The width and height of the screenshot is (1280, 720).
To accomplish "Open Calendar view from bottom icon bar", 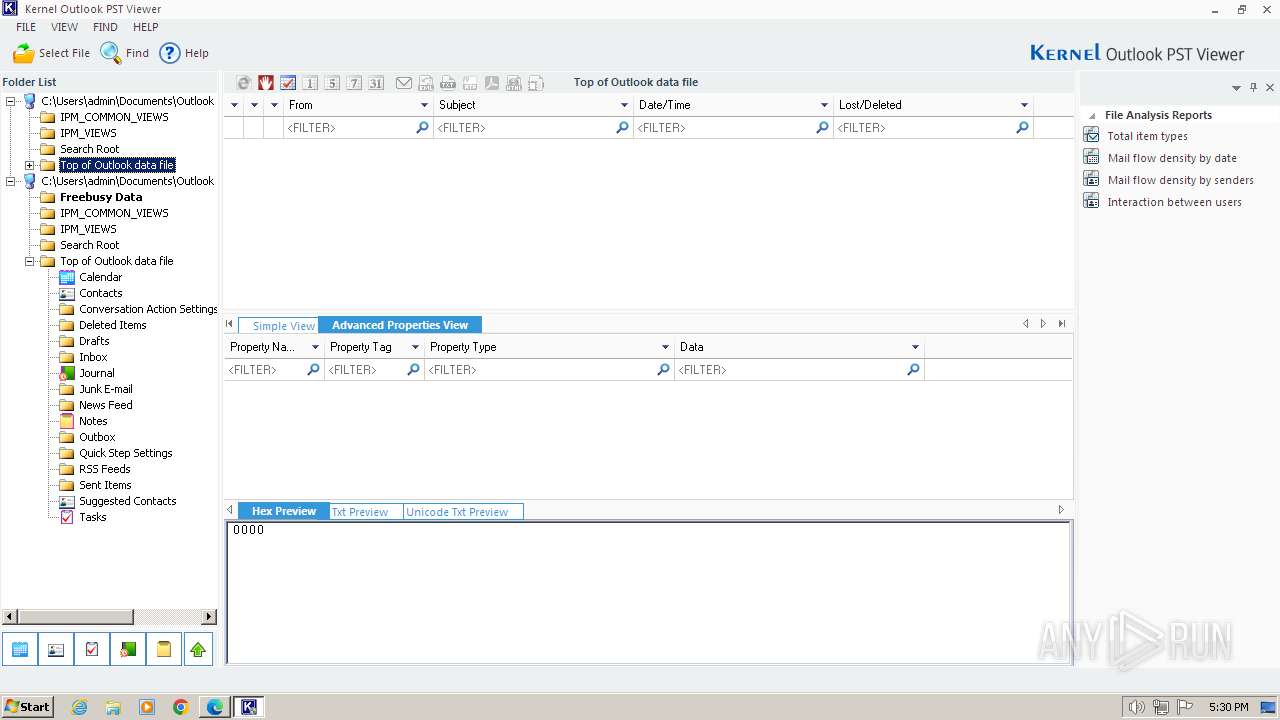I will pos(20,649).
